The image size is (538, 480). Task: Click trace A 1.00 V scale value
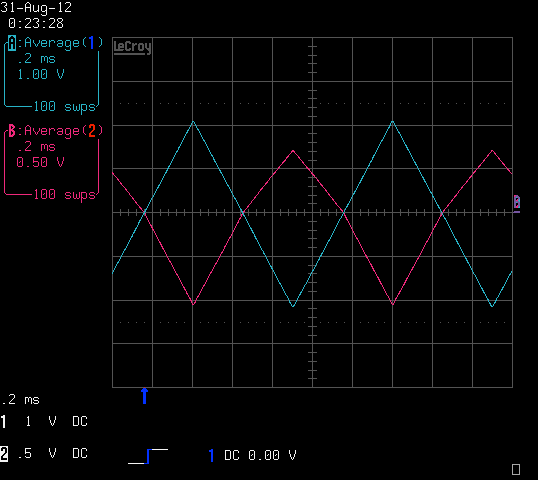click(x=41, y=74)
